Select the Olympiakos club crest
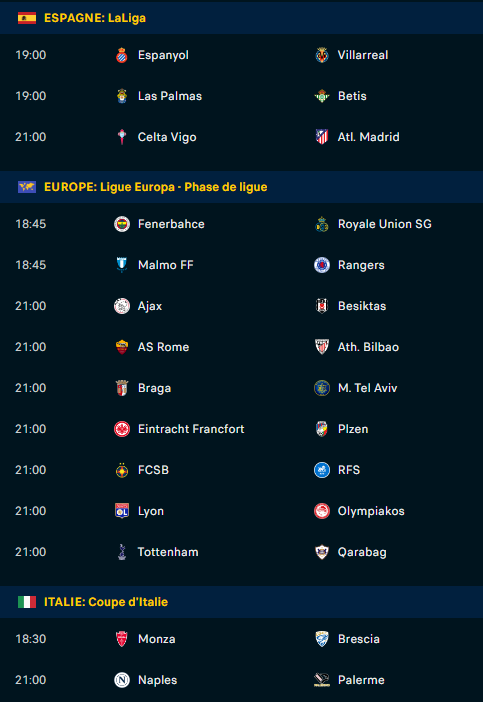 point(322,511)
